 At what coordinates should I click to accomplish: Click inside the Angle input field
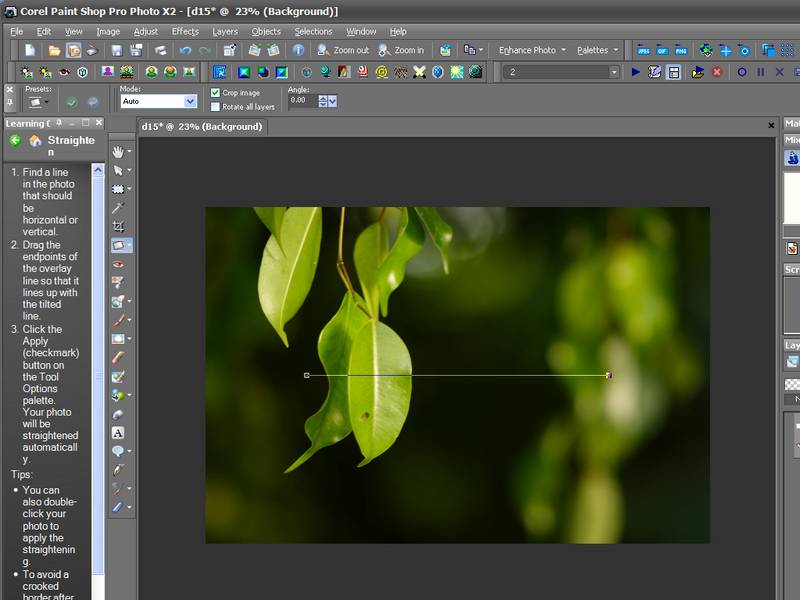coord(301,101)
